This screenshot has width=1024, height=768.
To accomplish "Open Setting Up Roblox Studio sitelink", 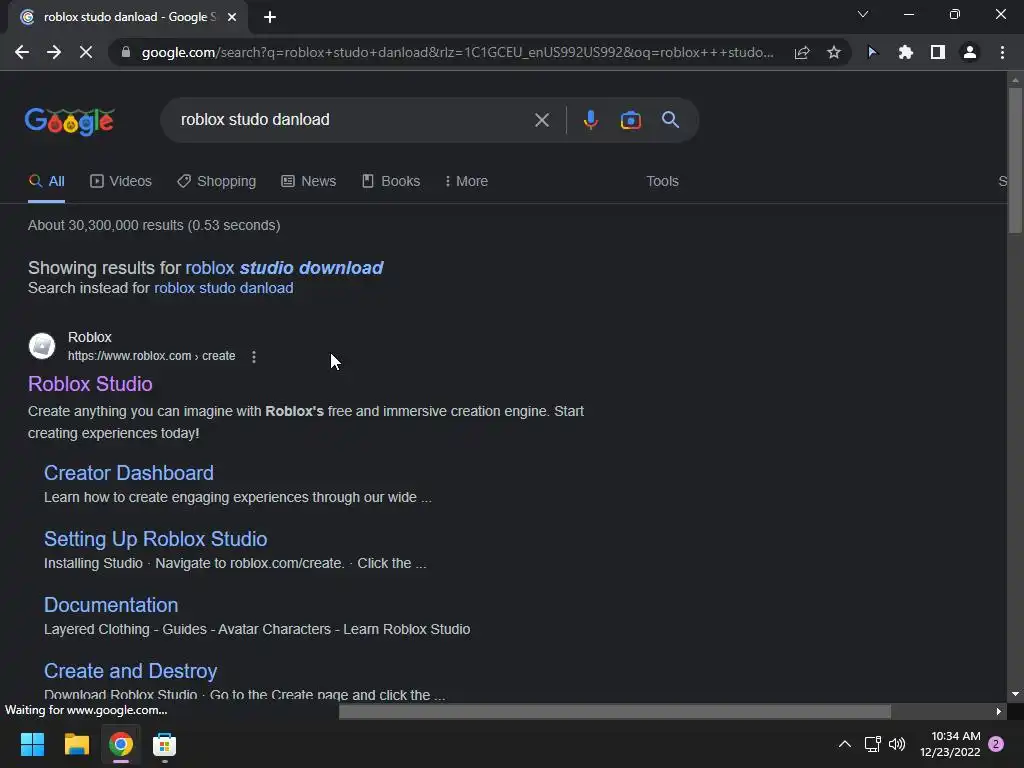I will (155, 539).
